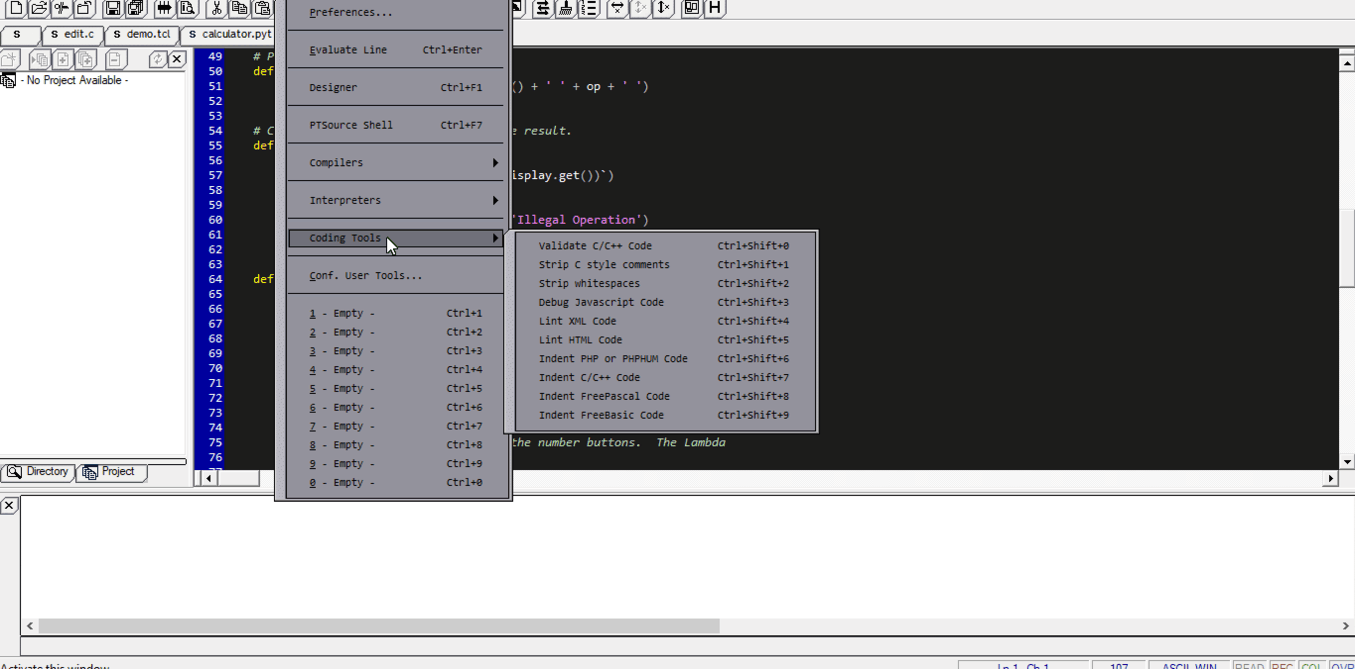Click the Cut scissors toolbar icon
This screenshot has width=1355, height=669.
[x=216, y=9]
